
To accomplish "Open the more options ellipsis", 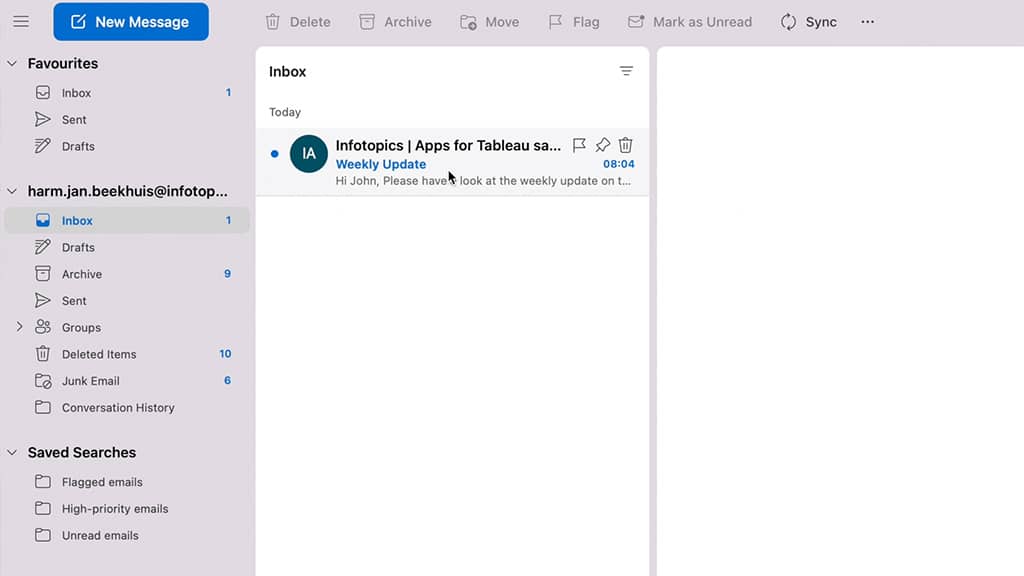I will click(867, 22).
